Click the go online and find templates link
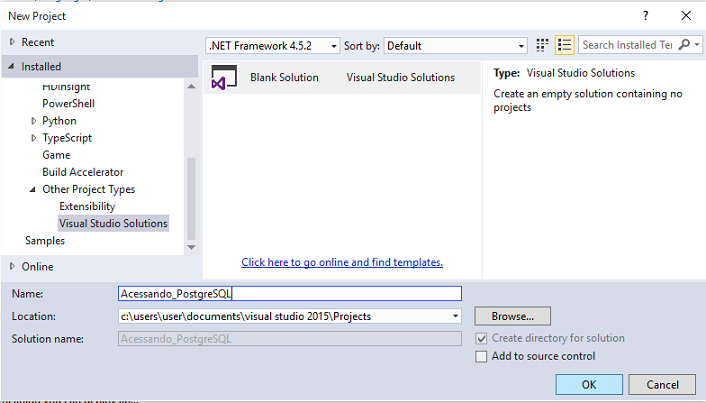 342,262
